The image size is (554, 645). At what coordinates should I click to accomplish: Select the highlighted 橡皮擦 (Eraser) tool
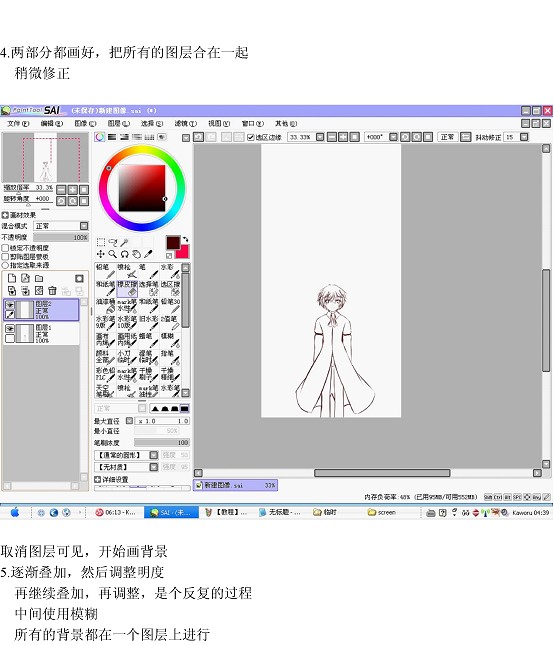pyautogui.click(x=127, y=288)
